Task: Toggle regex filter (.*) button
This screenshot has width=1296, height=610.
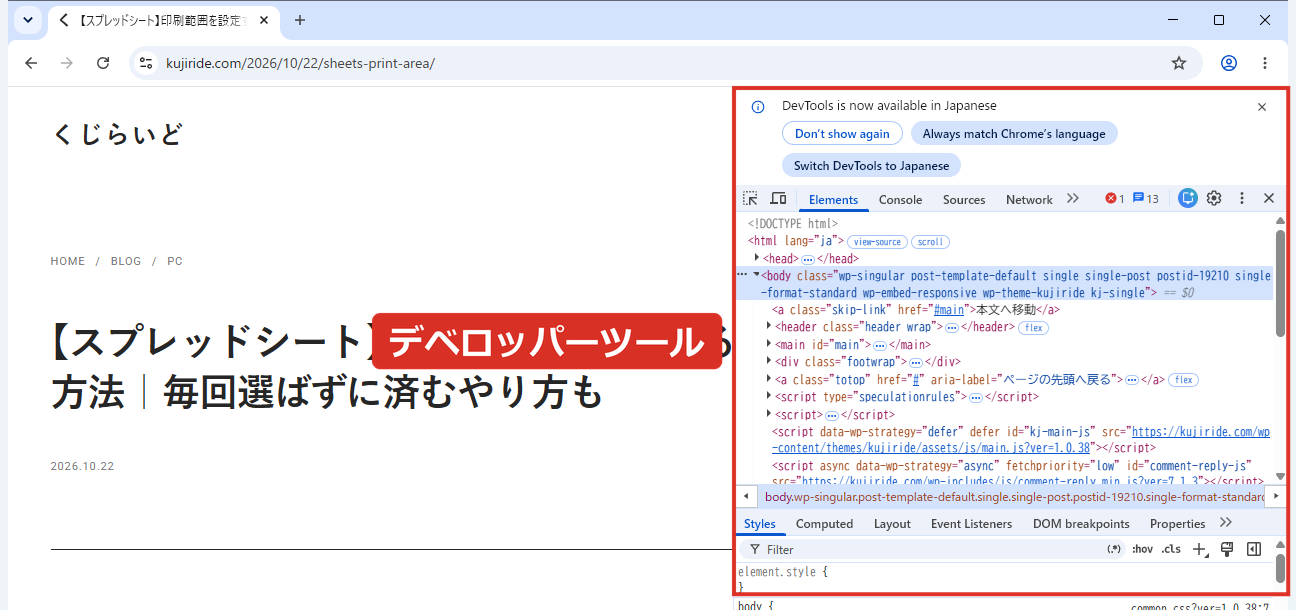Action: click(1114, 549)
